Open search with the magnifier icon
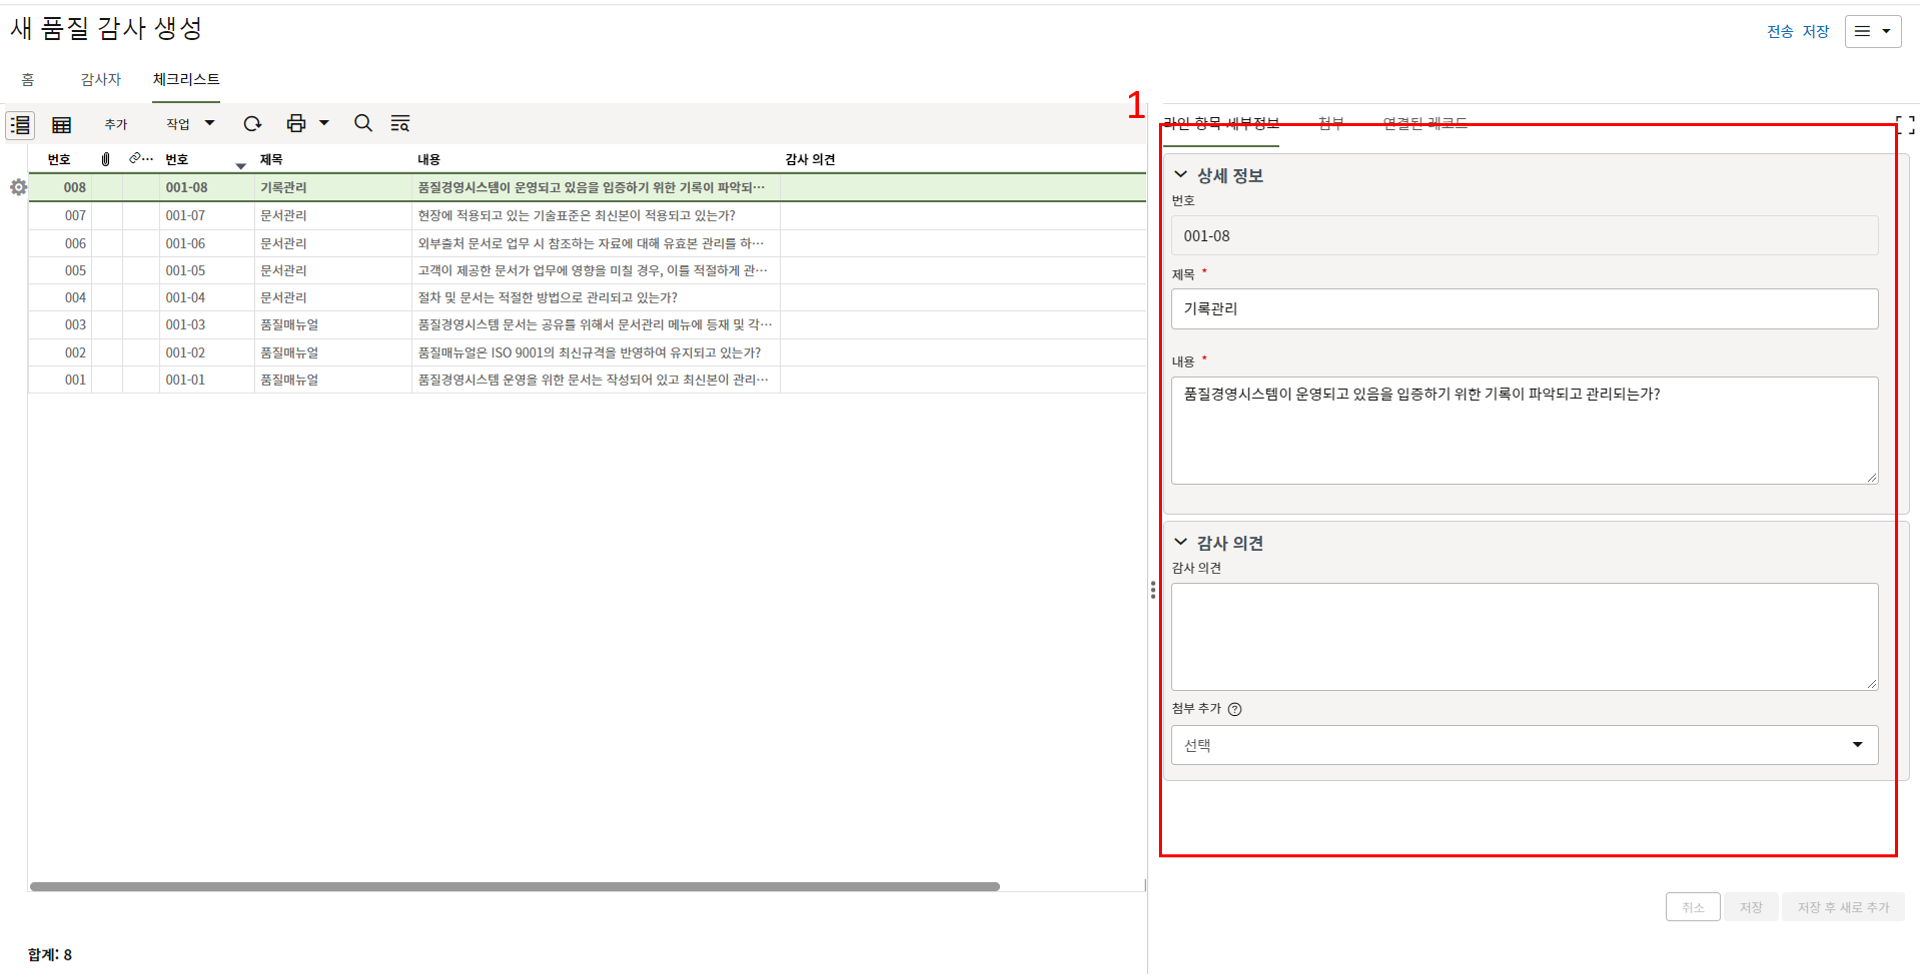Screen dimensions: 1920x980 coord(363,123)
